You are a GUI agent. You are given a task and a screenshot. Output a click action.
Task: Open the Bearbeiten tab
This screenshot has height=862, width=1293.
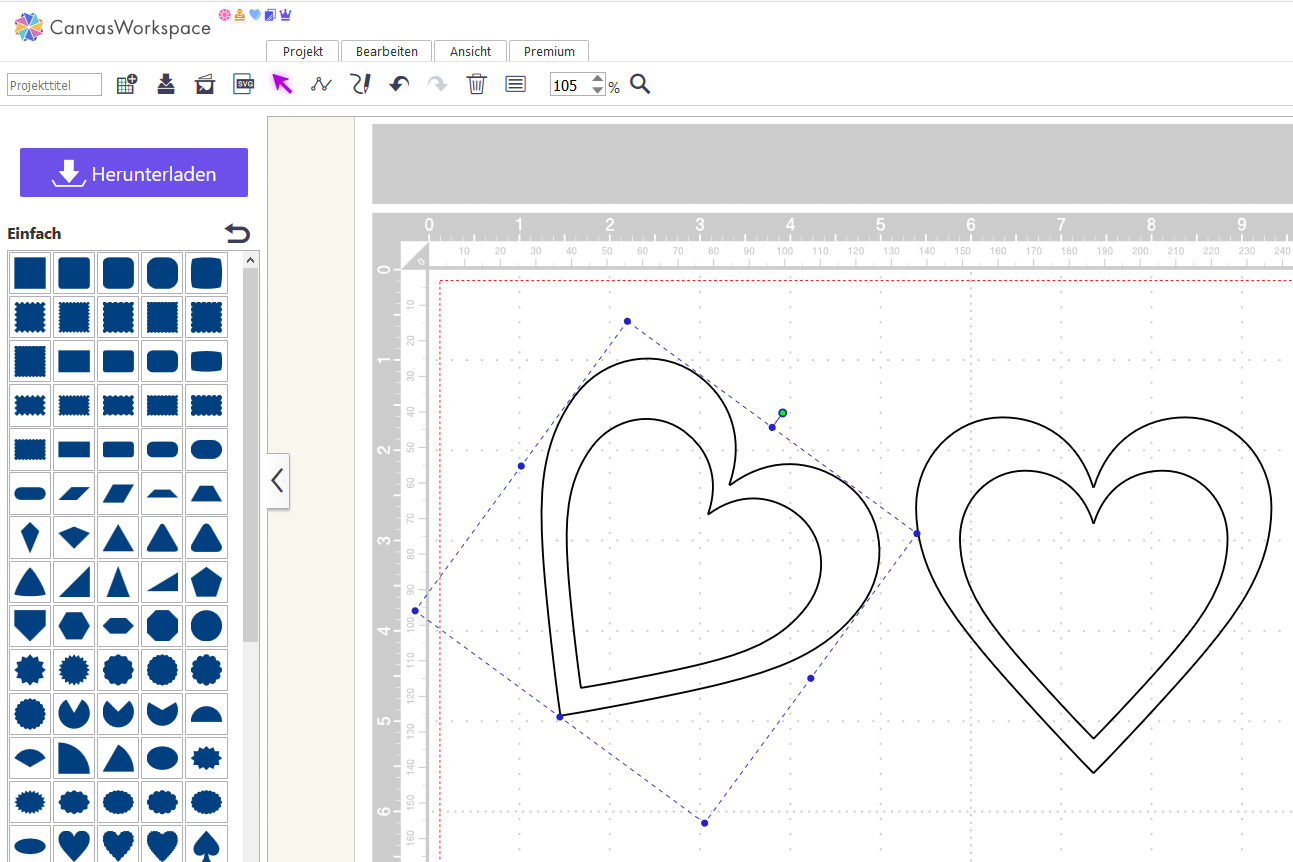[386, 51]
